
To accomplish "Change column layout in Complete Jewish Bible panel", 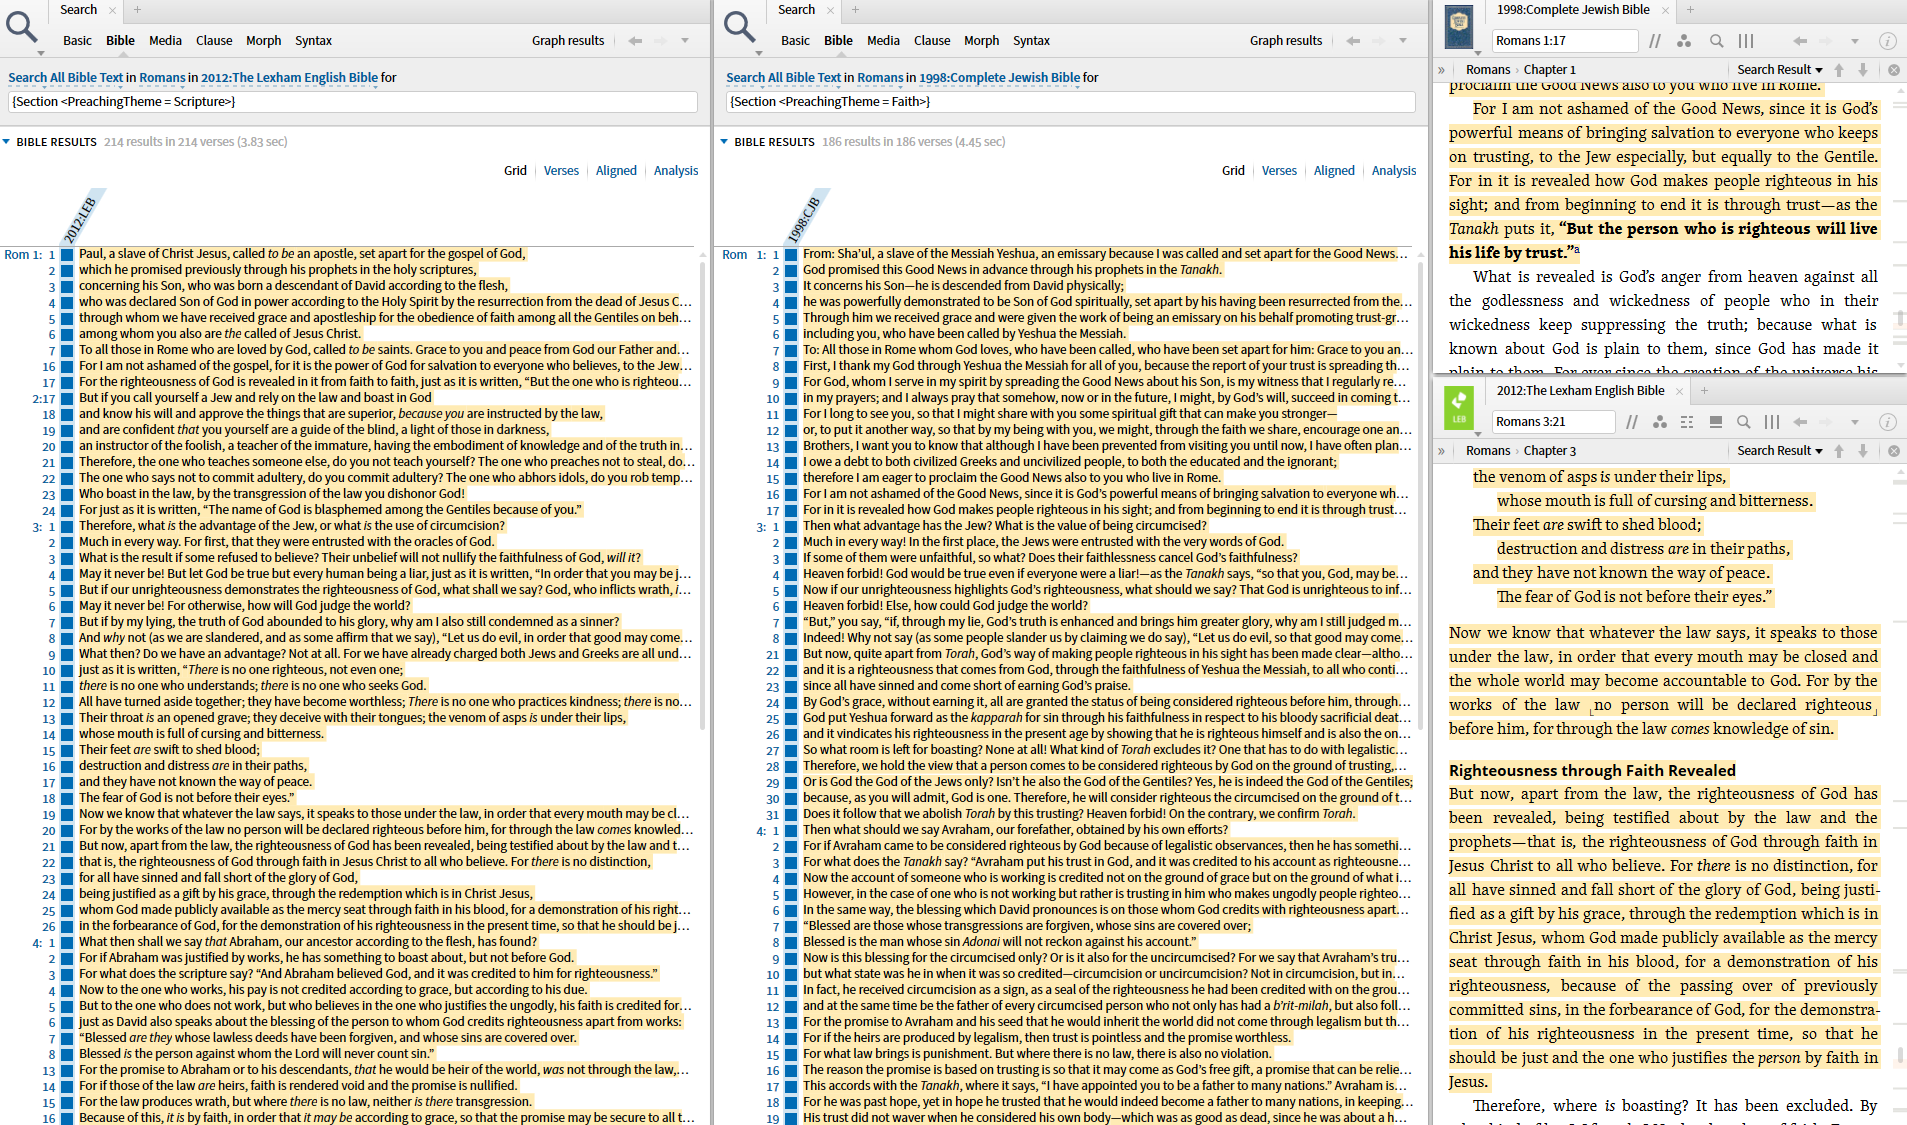I will click(1746, 41).
